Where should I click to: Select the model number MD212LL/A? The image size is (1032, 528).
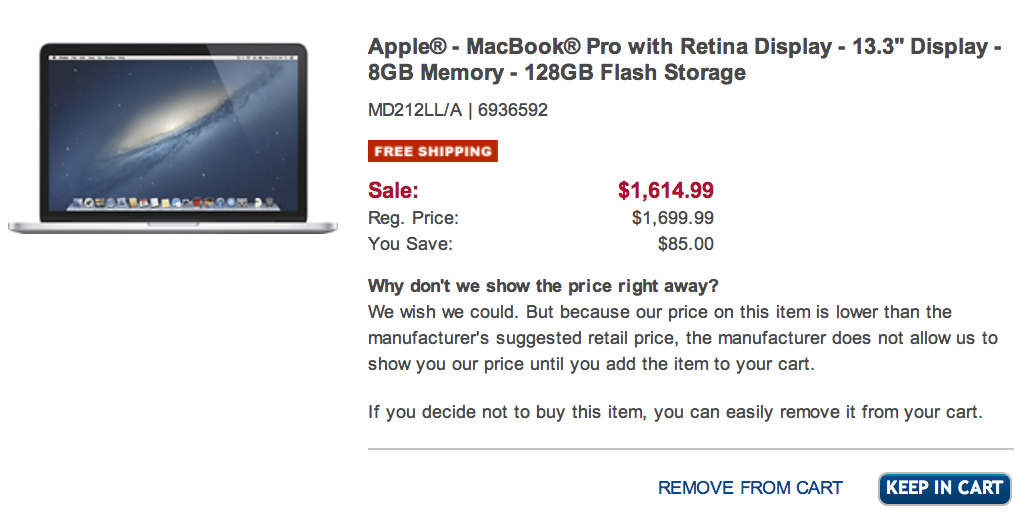tap(415, 110)
